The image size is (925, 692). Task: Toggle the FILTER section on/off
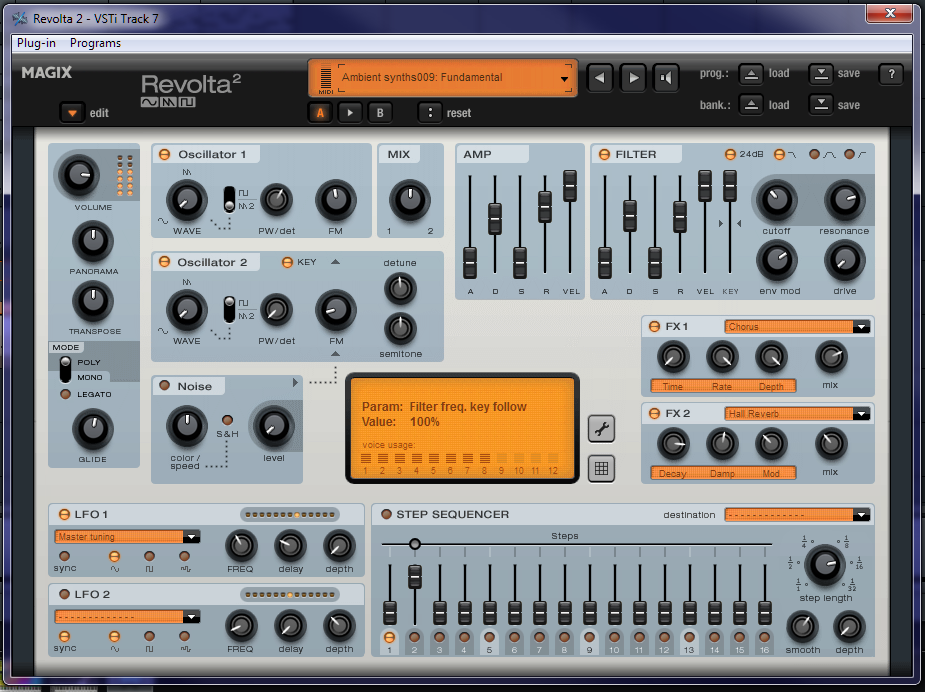pyautogui.click(x=604, y=155)
